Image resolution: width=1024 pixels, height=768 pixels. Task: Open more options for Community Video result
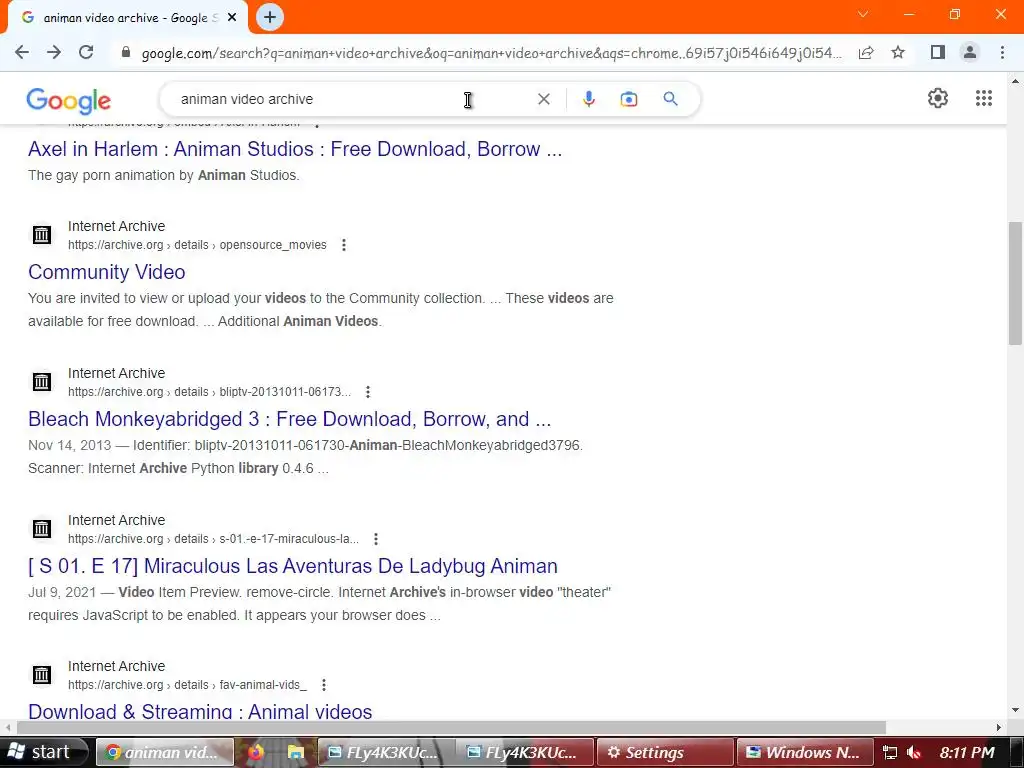(344, 245)
